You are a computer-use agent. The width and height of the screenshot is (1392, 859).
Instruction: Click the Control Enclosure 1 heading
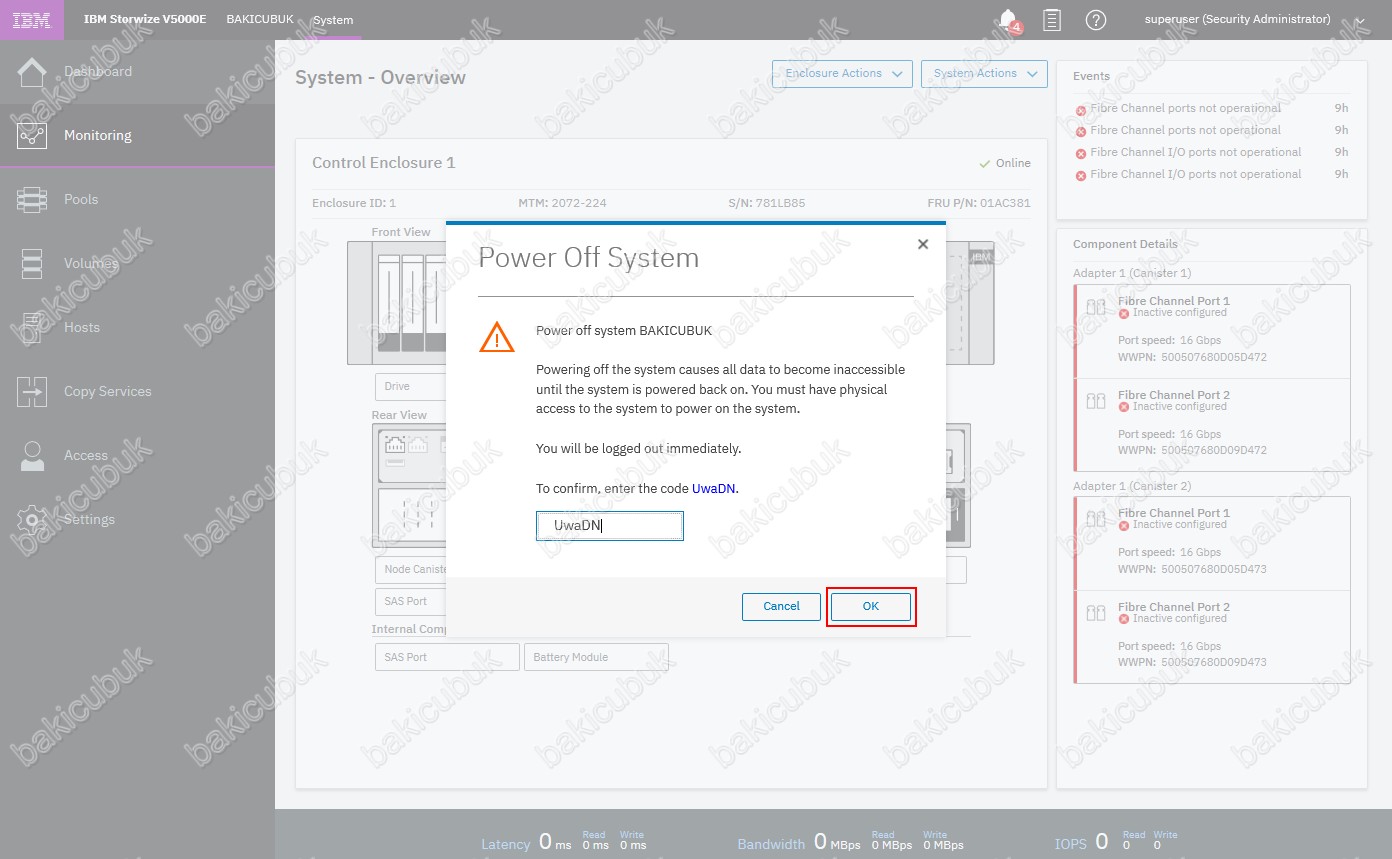pos(384,162)
